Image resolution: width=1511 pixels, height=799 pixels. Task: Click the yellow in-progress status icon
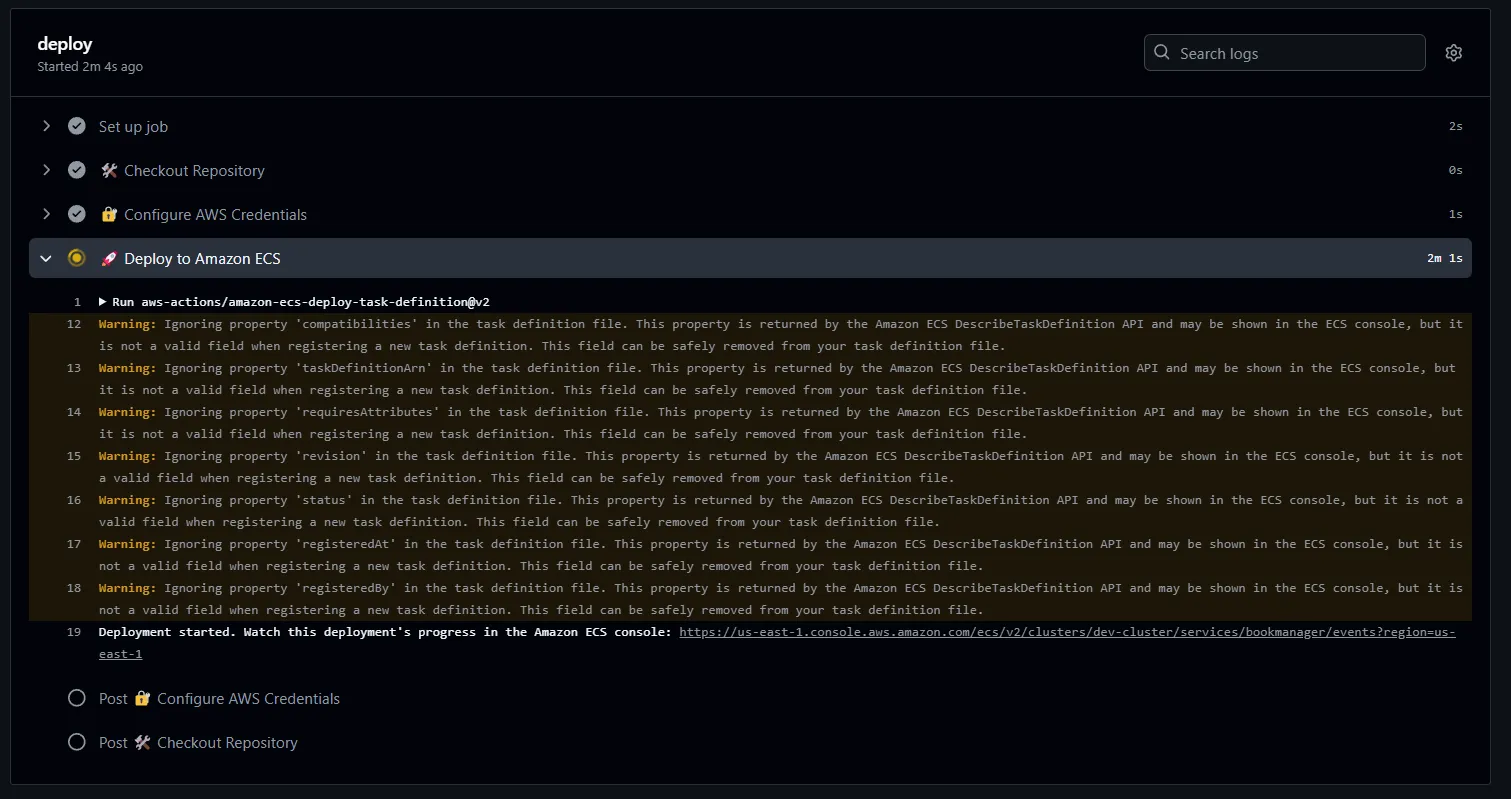point(76,258)
